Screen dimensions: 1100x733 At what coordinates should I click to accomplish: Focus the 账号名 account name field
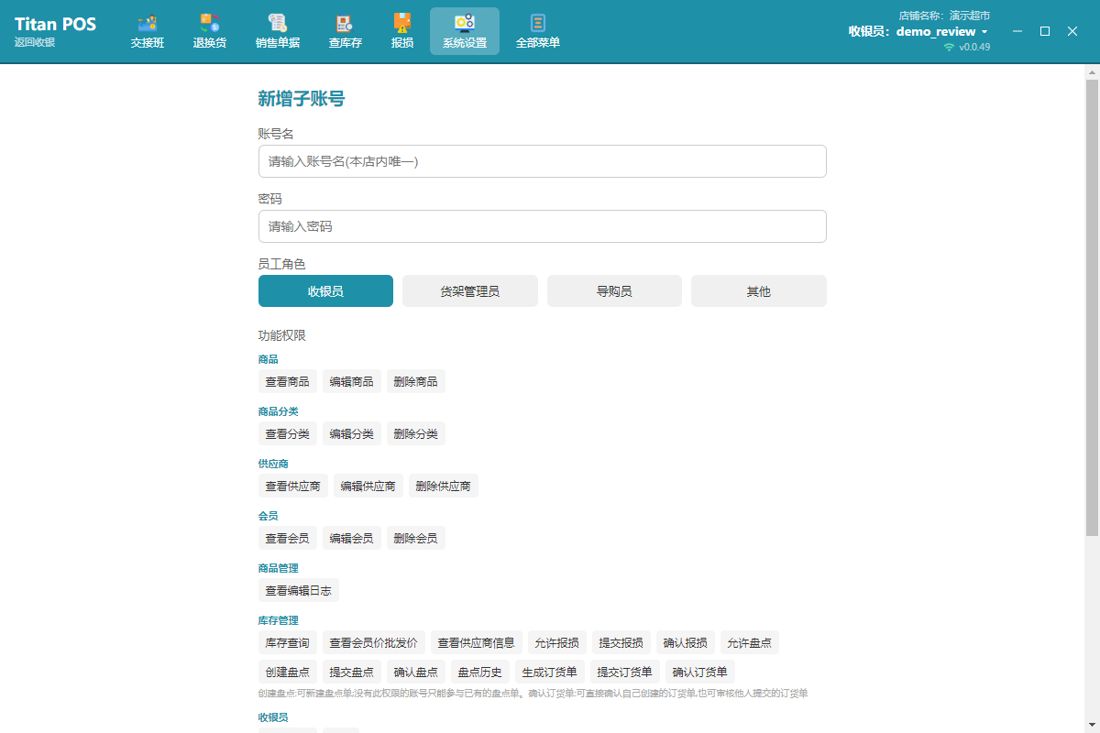pyautogui.click(x=542, y=161)
